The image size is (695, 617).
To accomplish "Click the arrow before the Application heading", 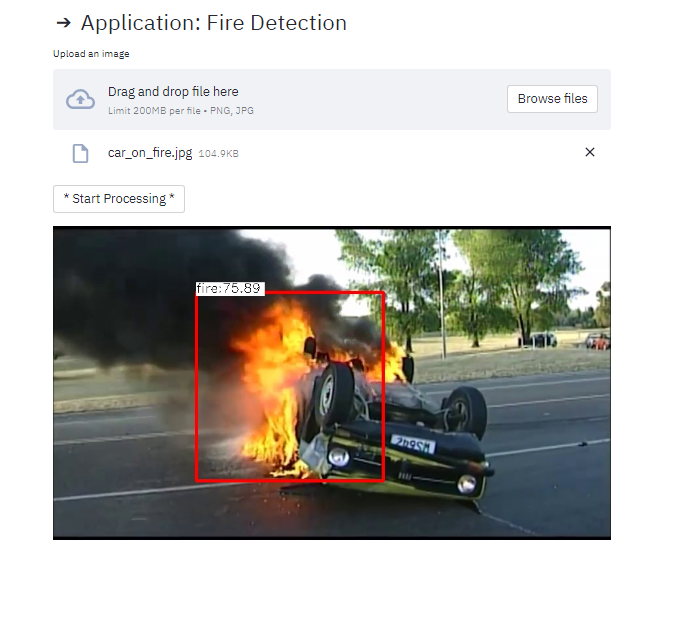I will tap(64, 23).
